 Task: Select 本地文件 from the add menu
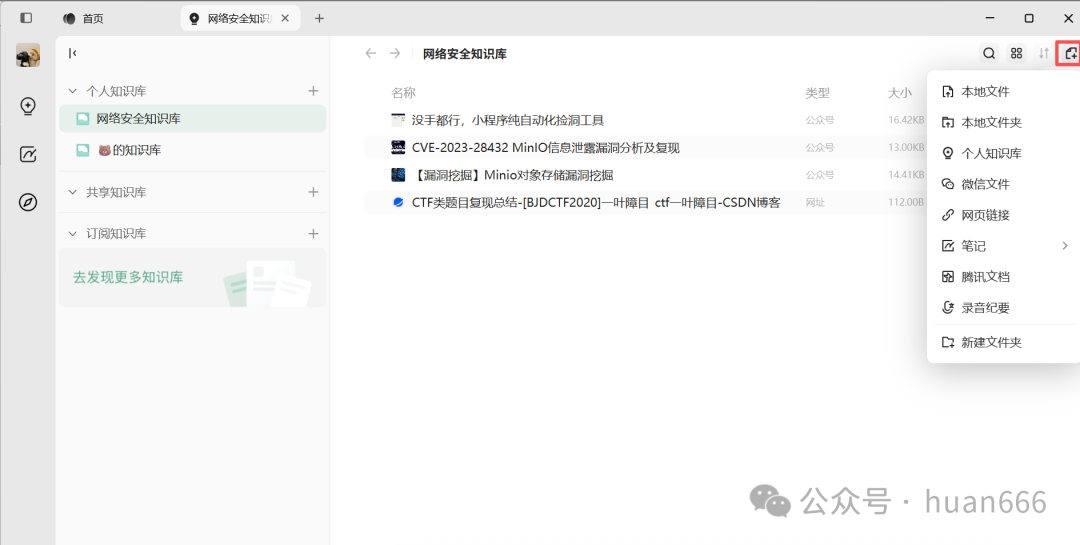click(x=985, y=92)
